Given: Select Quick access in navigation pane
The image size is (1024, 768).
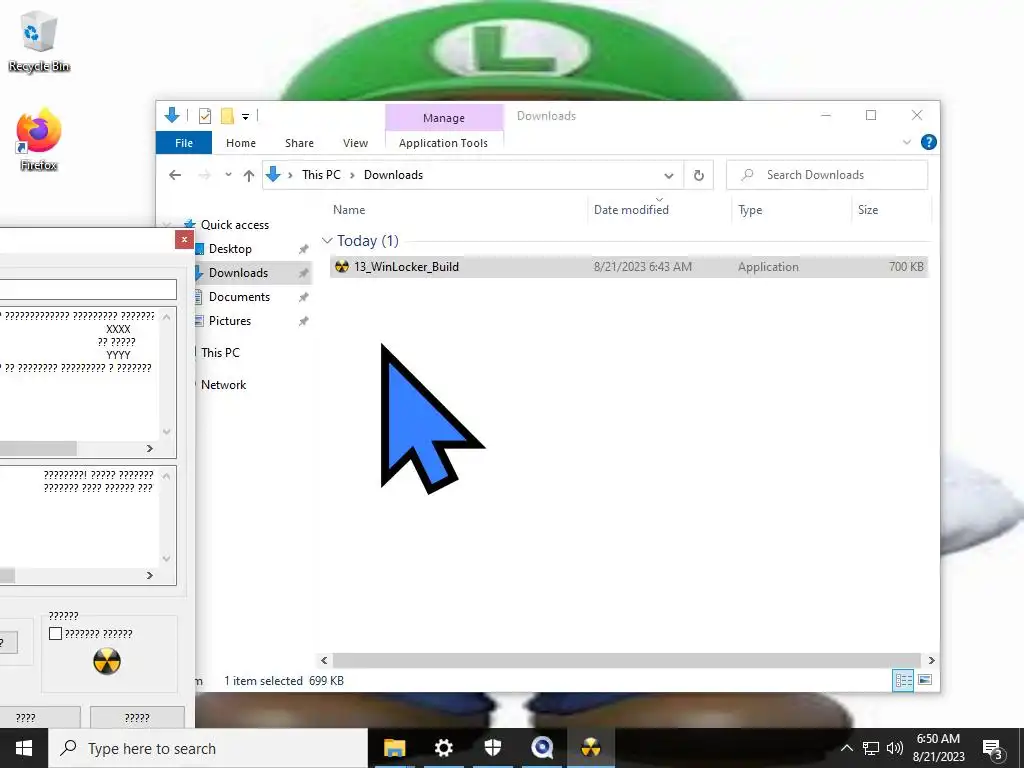Looking at the screenshot, I should (x=234, y=225).
